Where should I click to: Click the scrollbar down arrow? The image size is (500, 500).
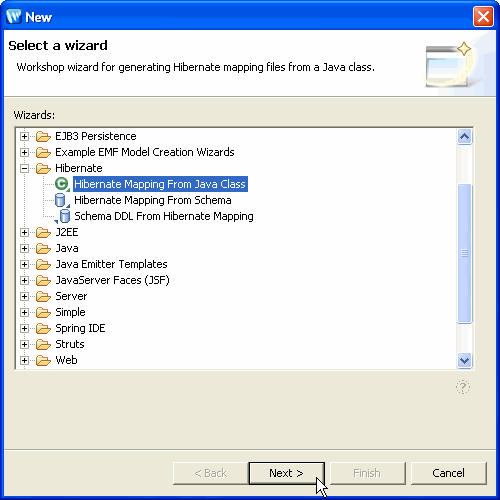pos(464,360)
